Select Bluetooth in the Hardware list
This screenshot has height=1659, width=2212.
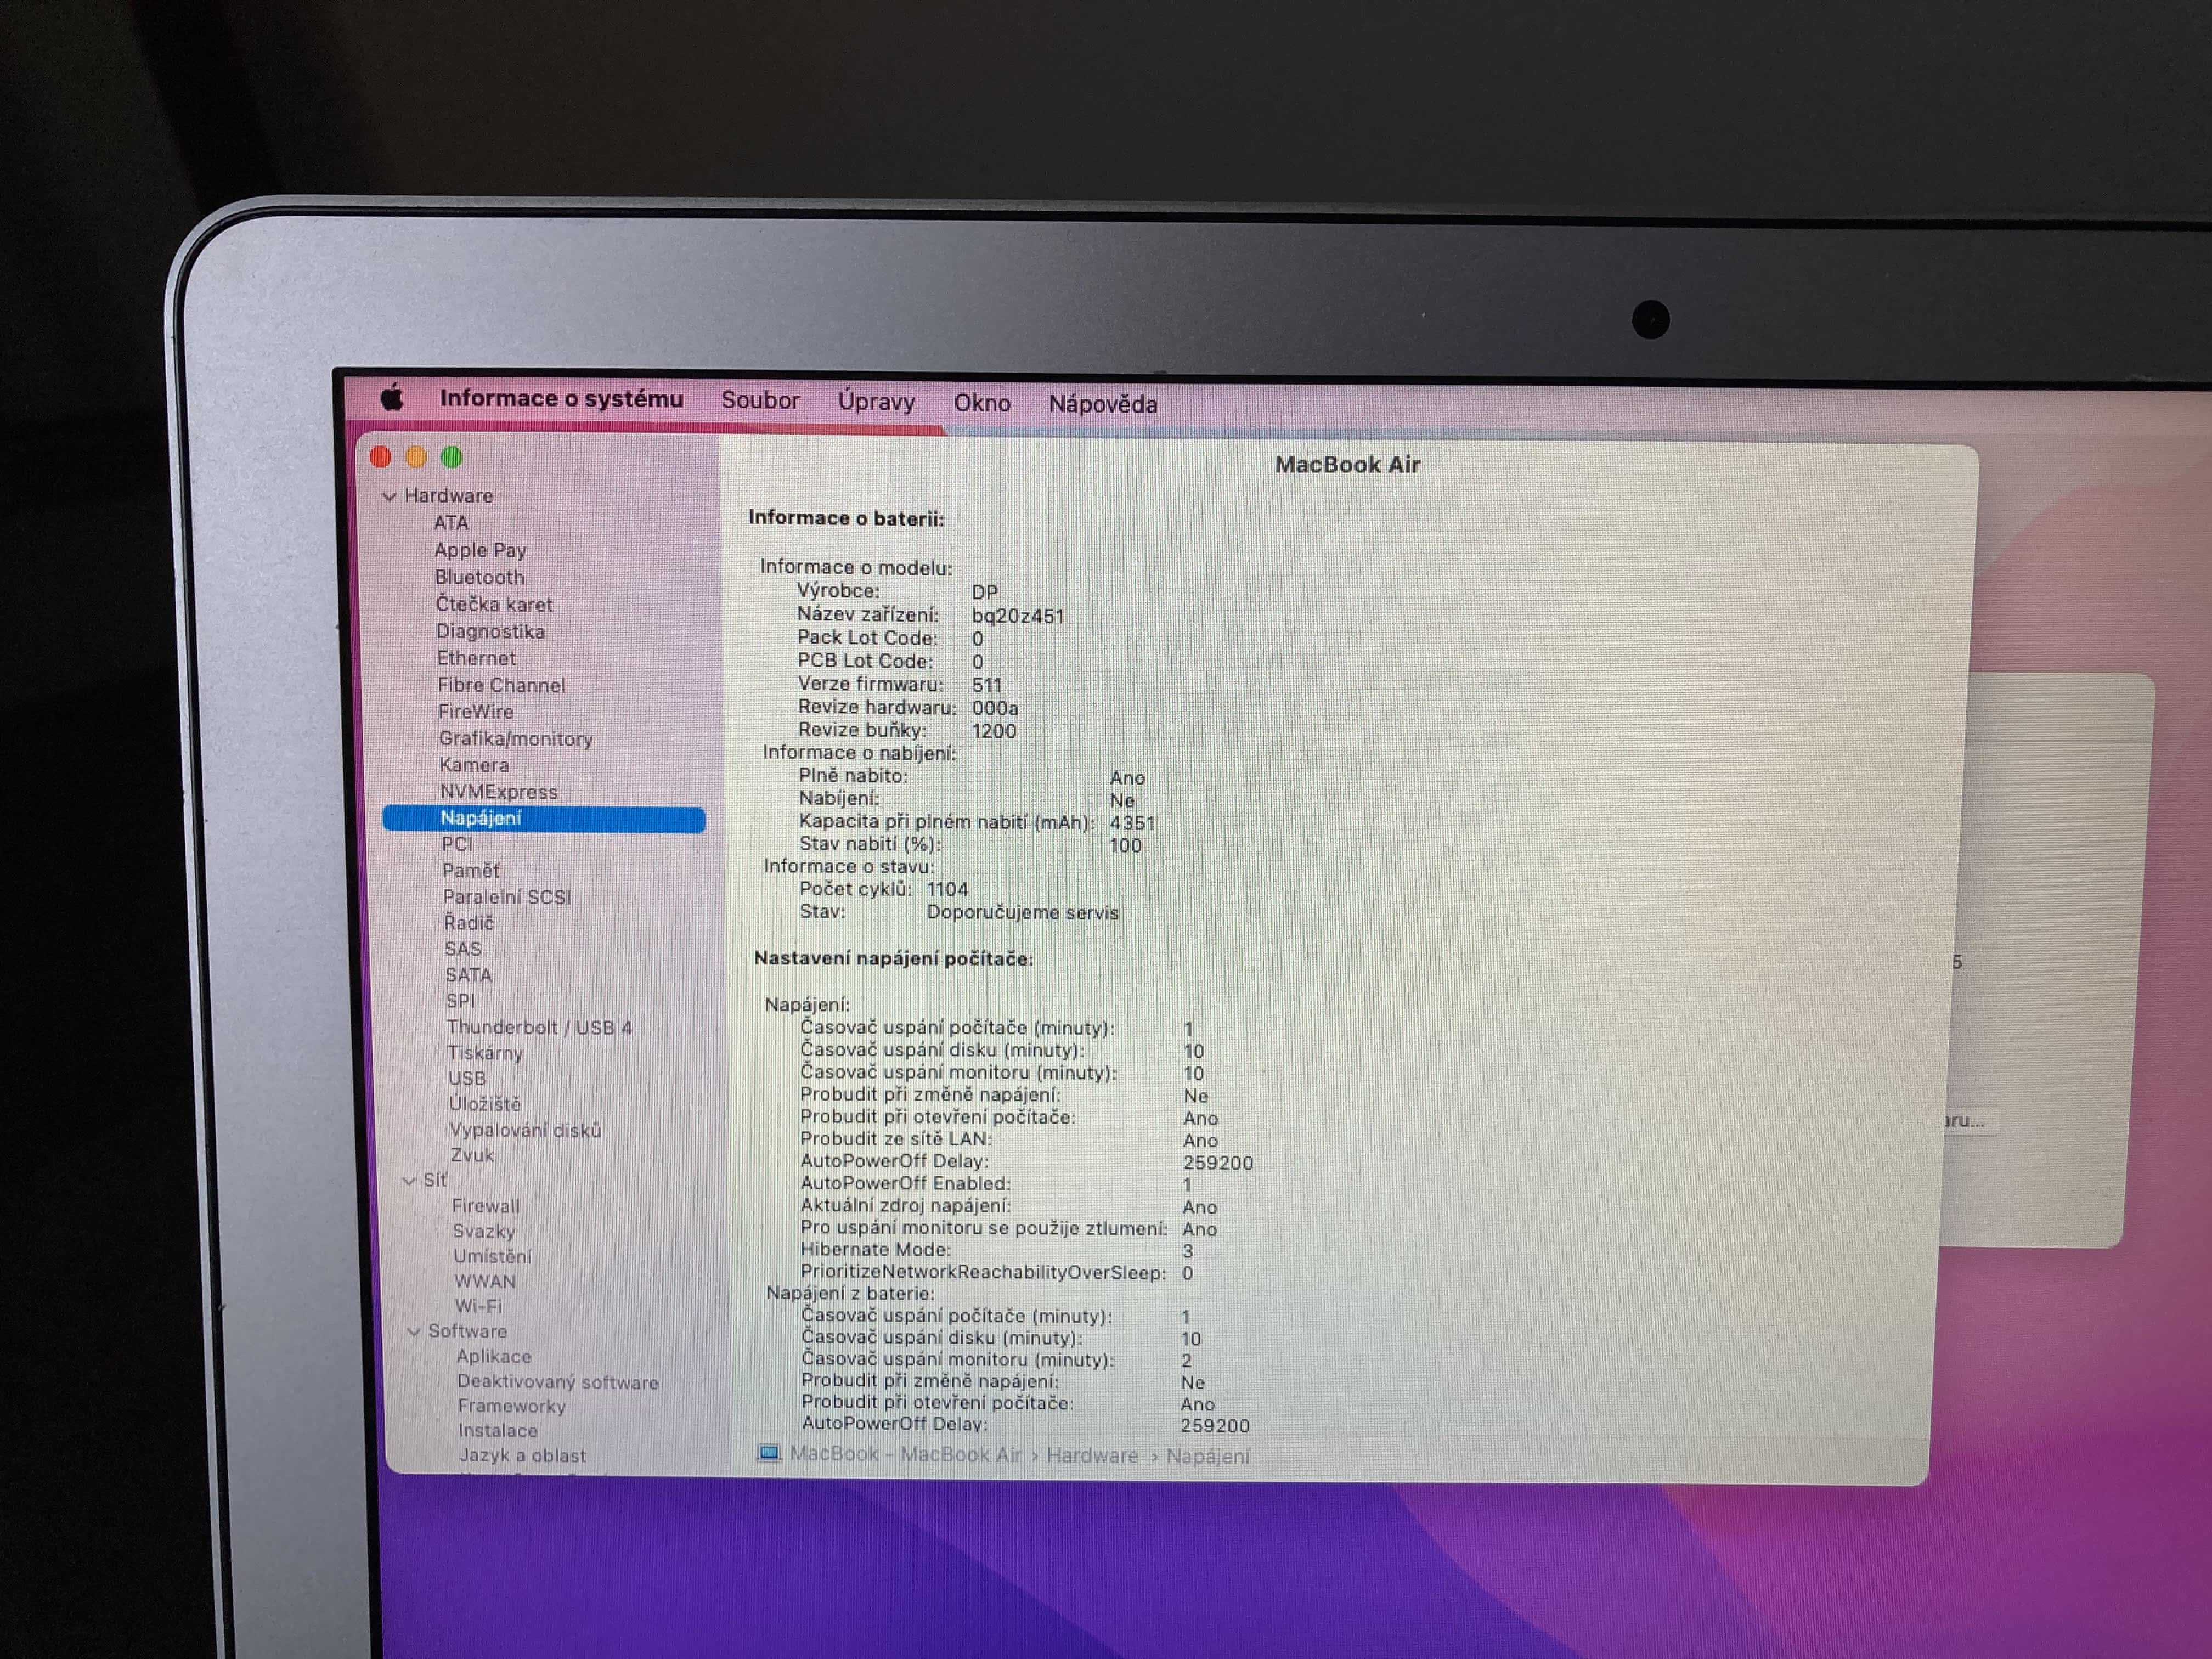[x=479, y=577]
